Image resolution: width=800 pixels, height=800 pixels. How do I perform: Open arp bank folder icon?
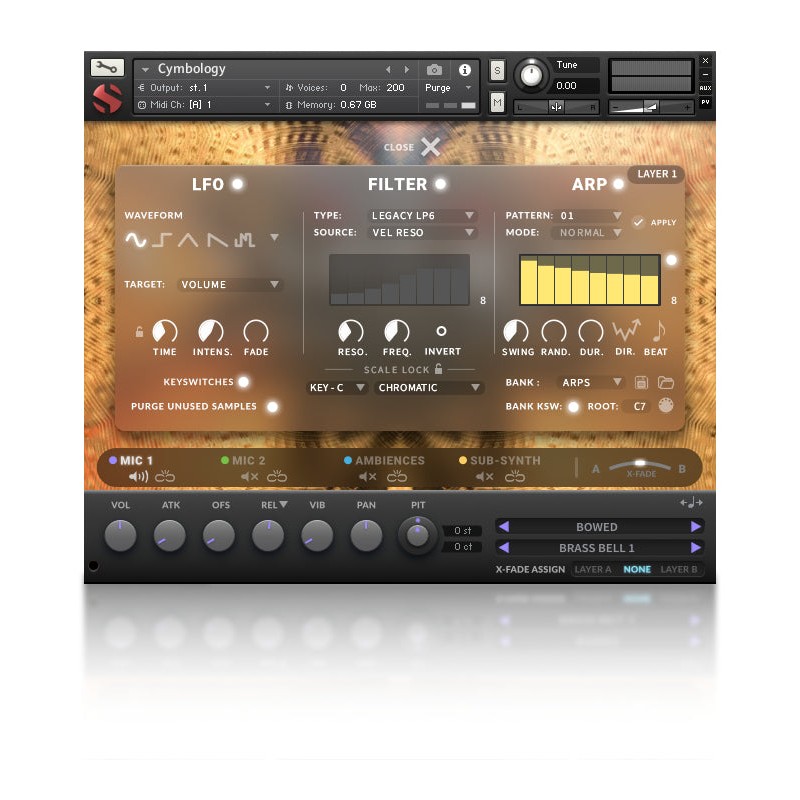[x=665, y=382]
